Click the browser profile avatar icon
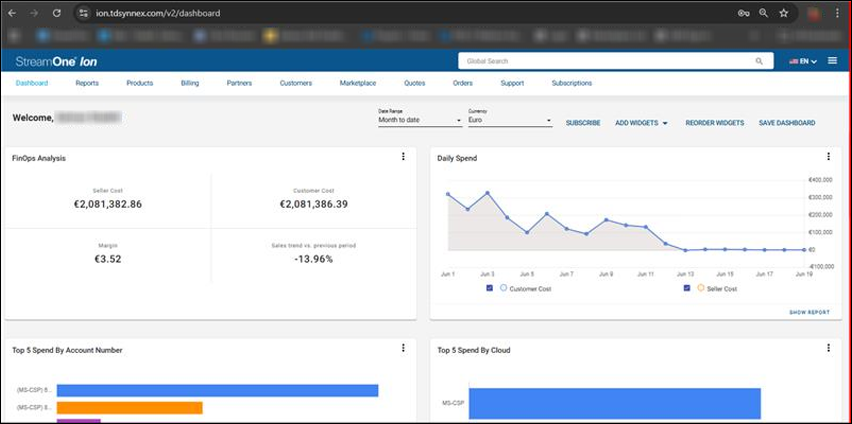Screen dimensions: 852x424 click(x=813, y=14)
